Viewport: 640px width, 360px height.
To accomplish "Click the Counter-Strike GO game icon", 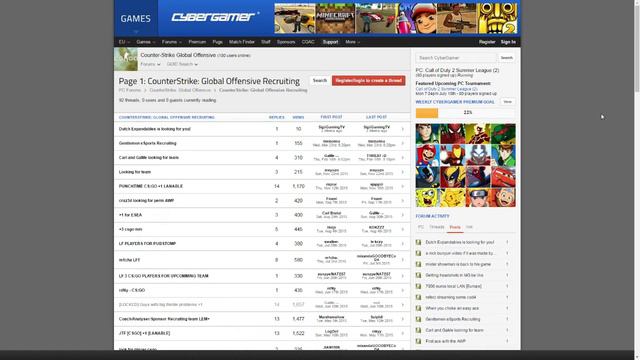I will (126, 59).
